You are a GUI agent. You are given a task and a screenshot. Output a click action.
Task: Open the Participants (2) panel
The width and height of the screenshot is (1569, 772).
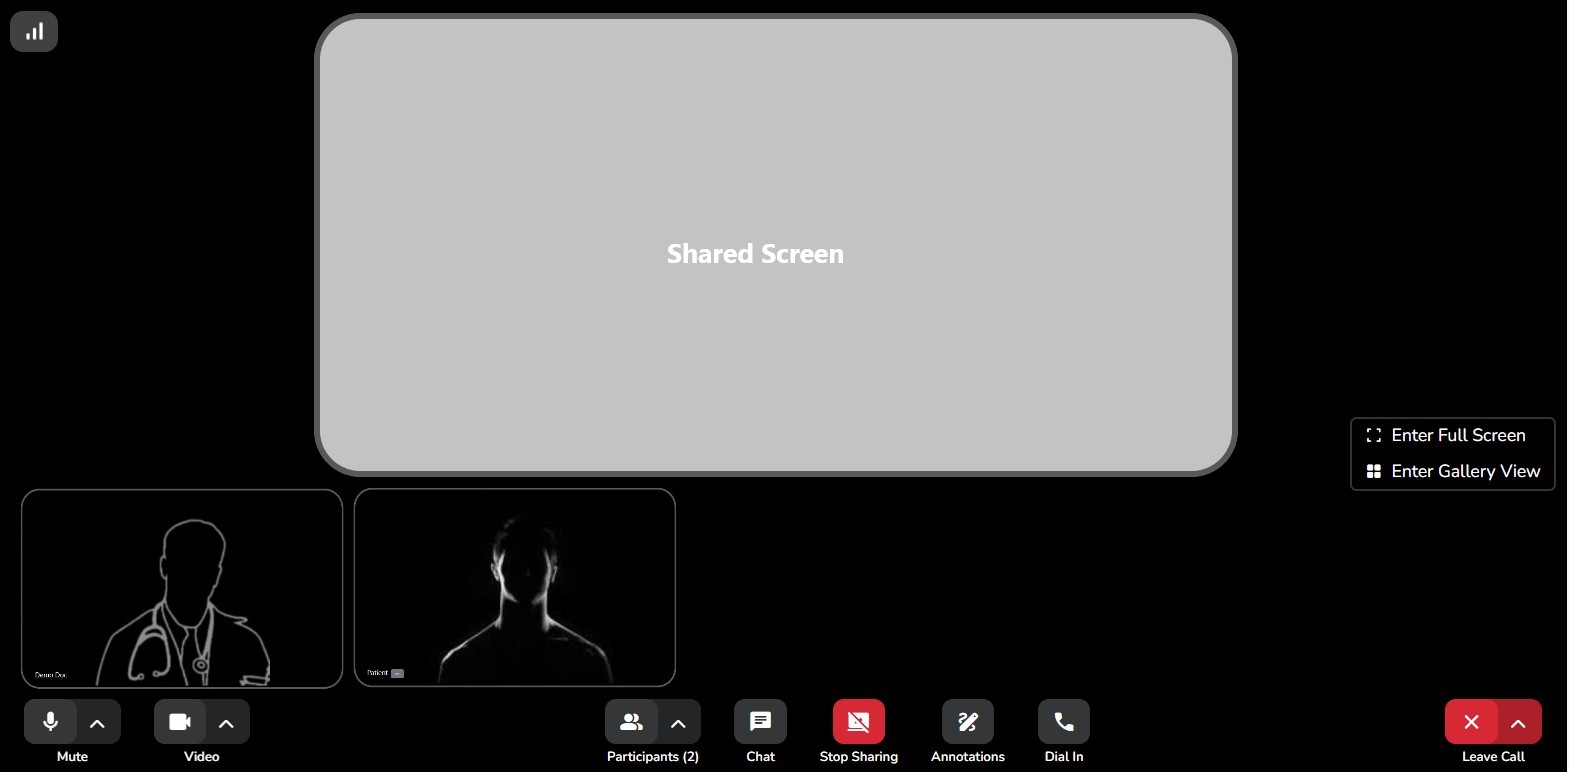631,722
